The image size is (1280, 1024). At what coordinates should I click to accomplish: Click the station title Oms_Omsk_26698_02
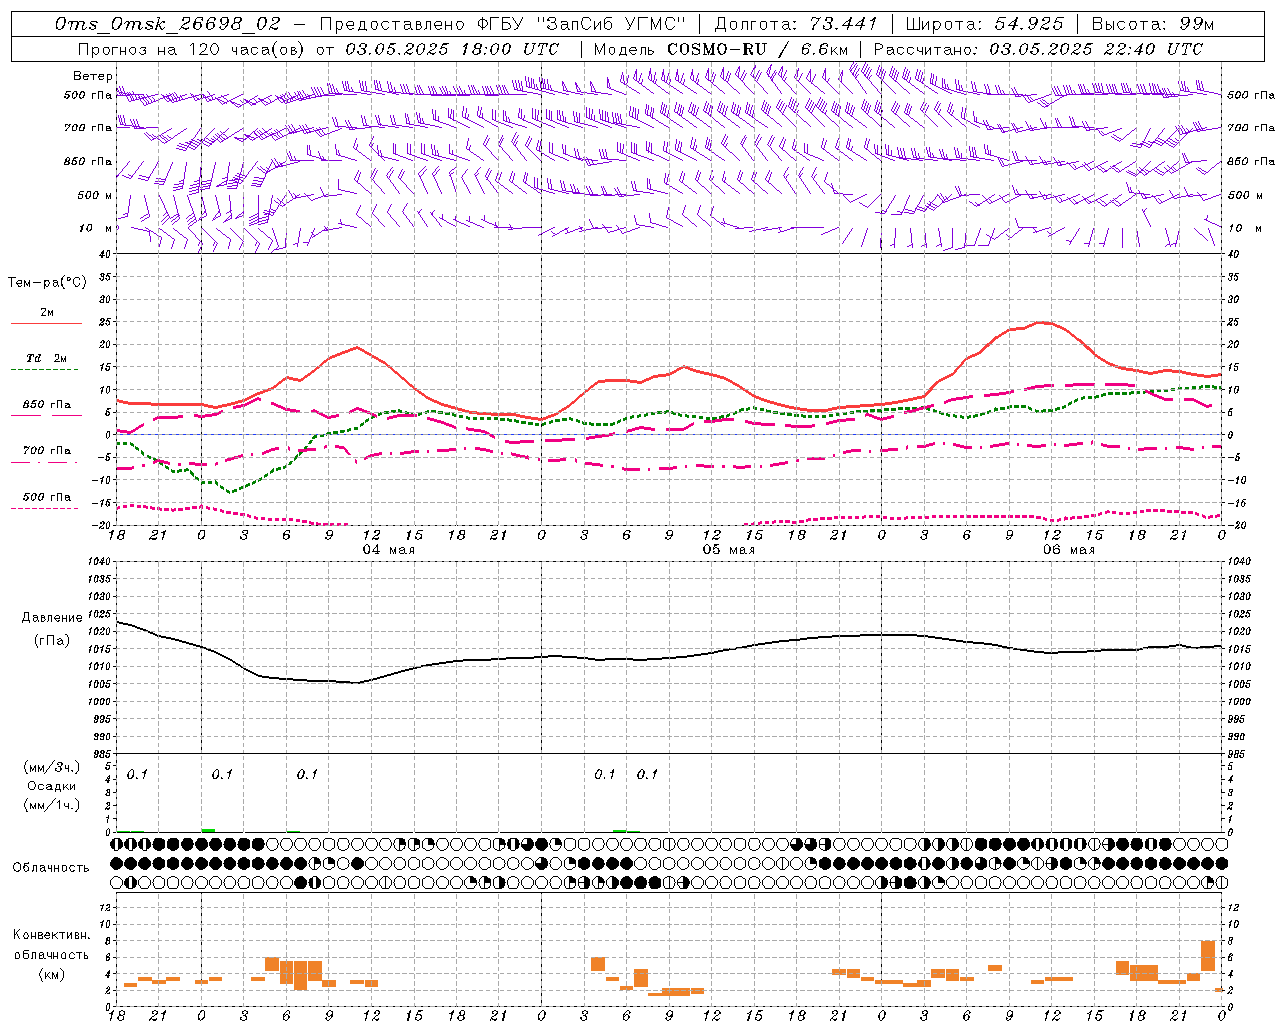point(168,24)
